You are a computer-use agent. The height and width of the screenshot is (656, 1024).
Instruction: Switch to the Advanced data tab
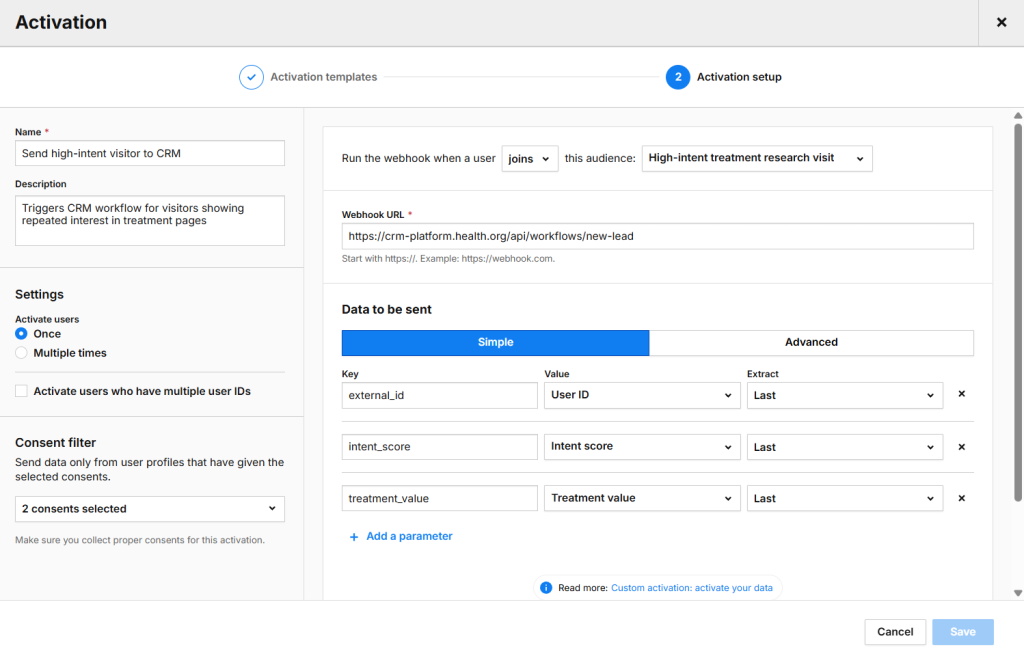point(811,342)
